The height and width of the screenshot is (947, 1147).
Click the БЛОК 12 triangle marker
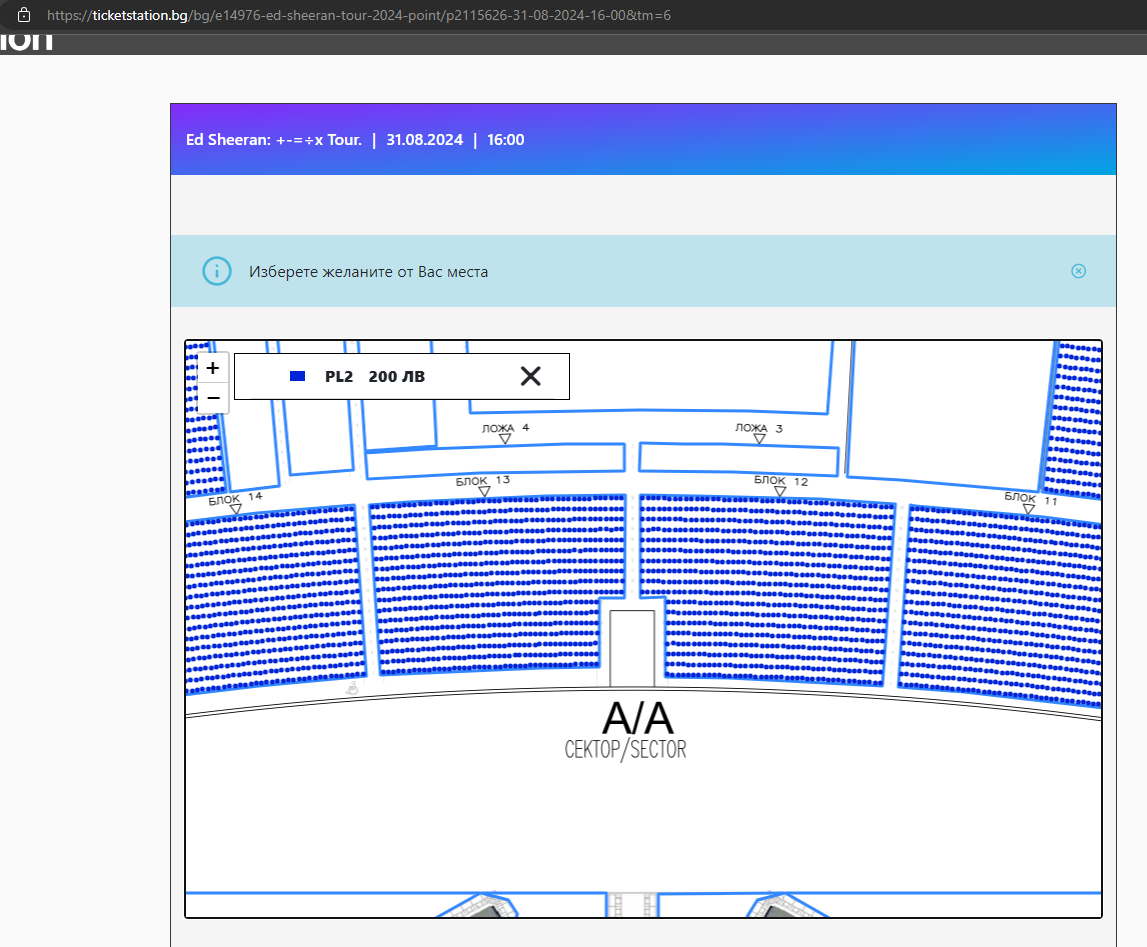[780, 492]
